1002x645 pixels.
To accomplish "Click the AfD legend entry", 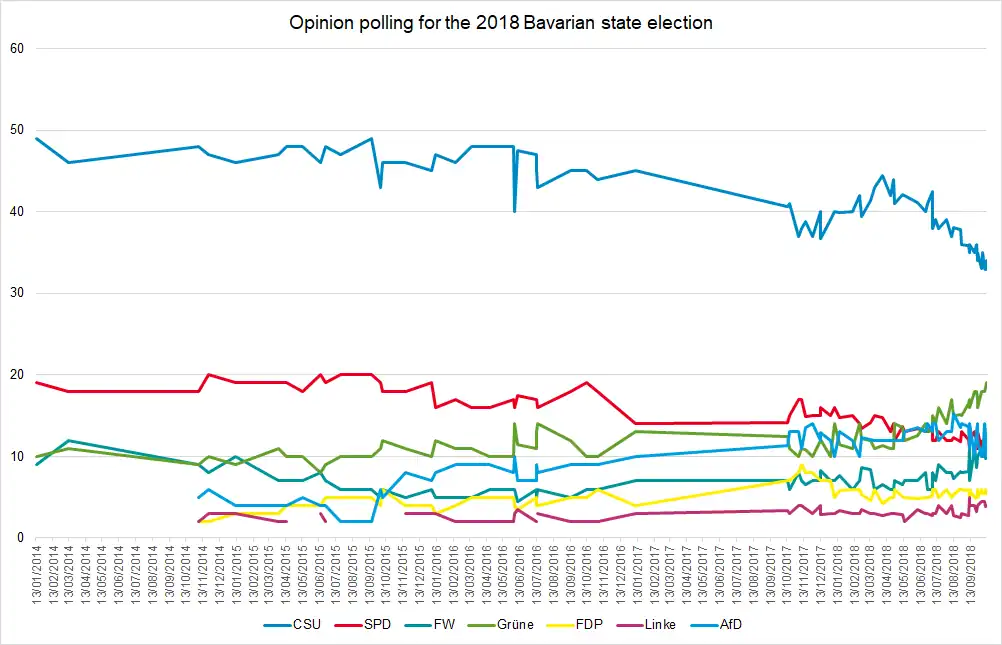I will click(x=757, y=625).
